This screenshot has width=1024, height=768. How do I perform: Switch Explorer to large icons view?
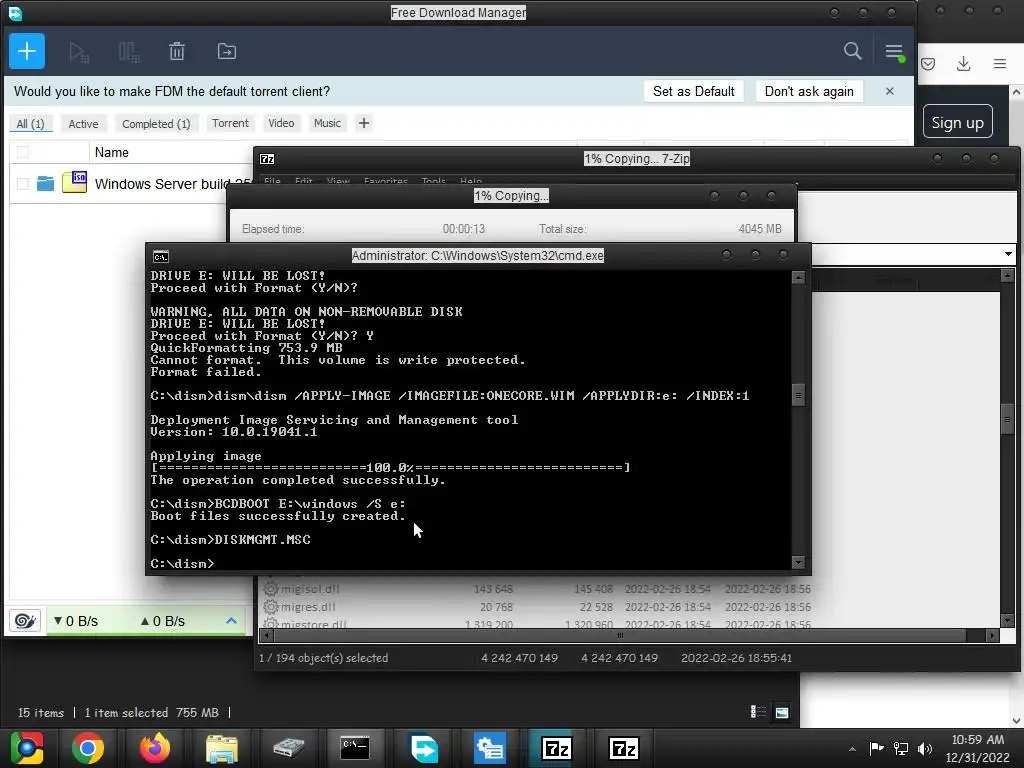(x=782, y=712)
